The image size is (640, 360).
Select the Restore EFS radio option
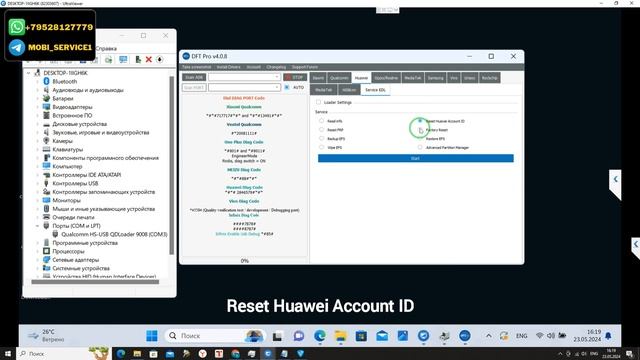(420, 138)
